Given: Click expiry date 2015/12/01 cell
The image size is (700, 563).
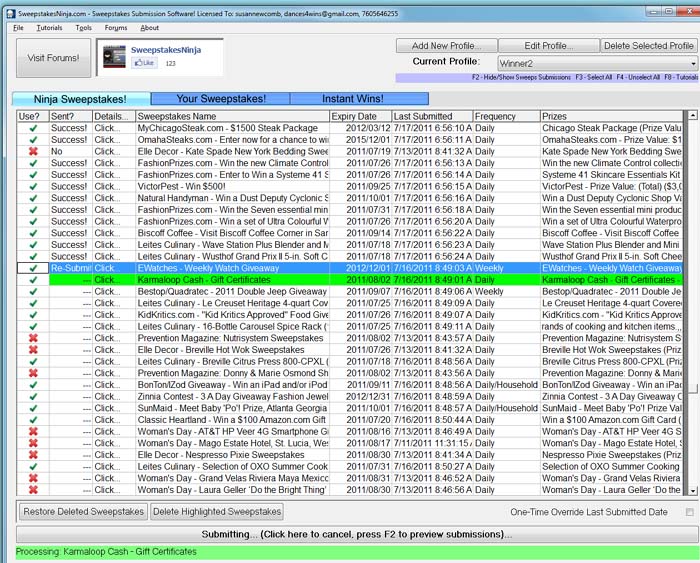Looking at the screenshot, I should point(362,140).
